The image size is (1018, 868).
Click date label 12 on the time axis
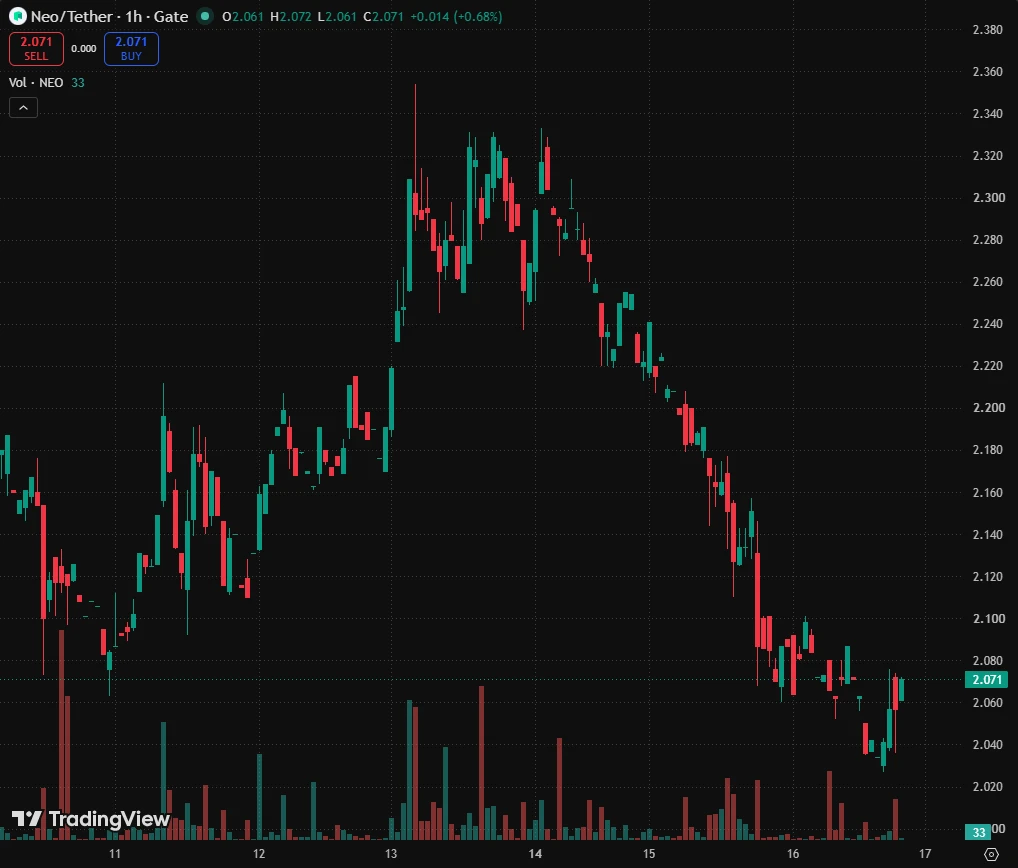coord(259,854)
